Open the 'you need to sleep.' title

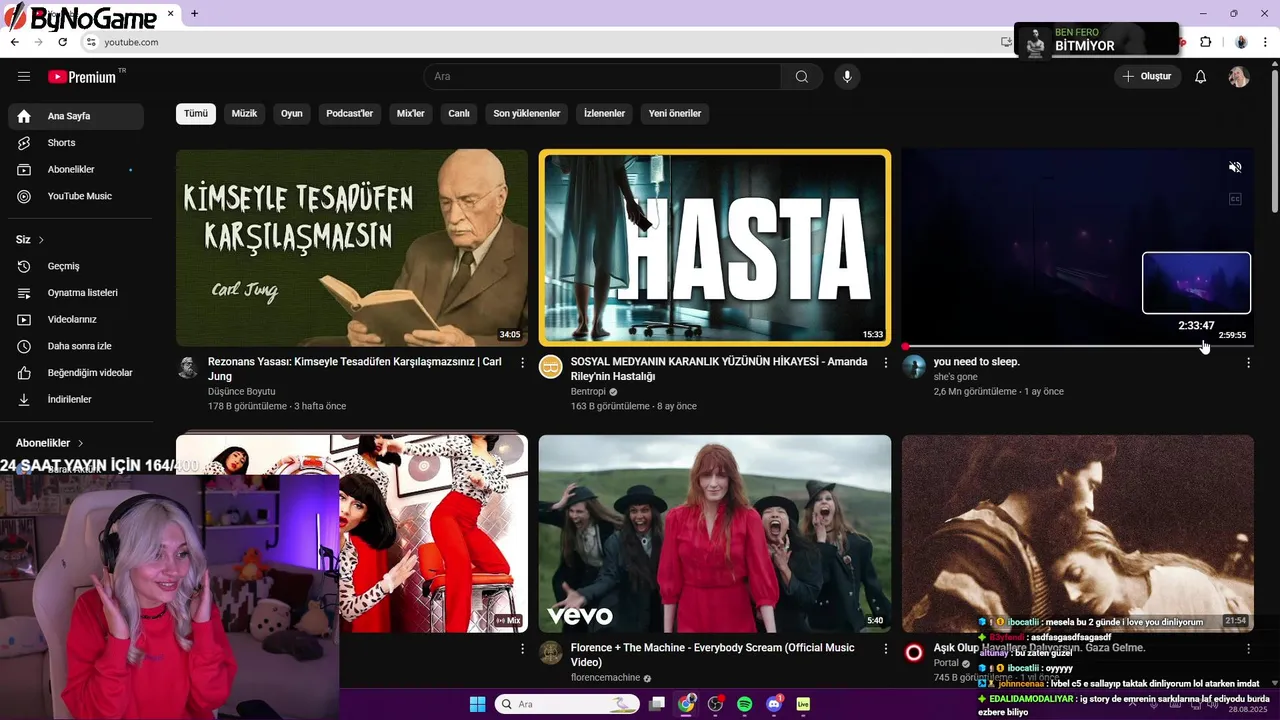click(977, 362)
